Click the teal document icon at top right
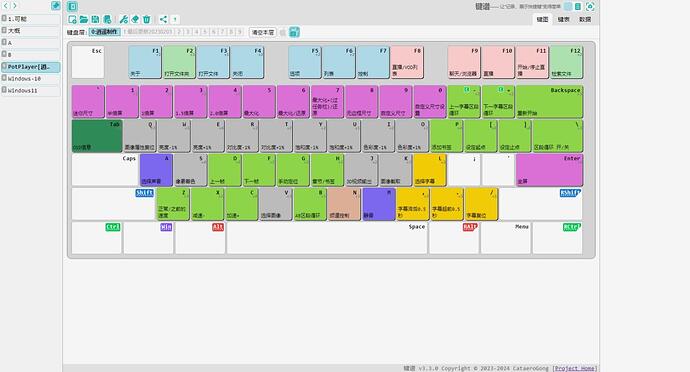Screen dimensions: 690x372 (x=578, y=6)
